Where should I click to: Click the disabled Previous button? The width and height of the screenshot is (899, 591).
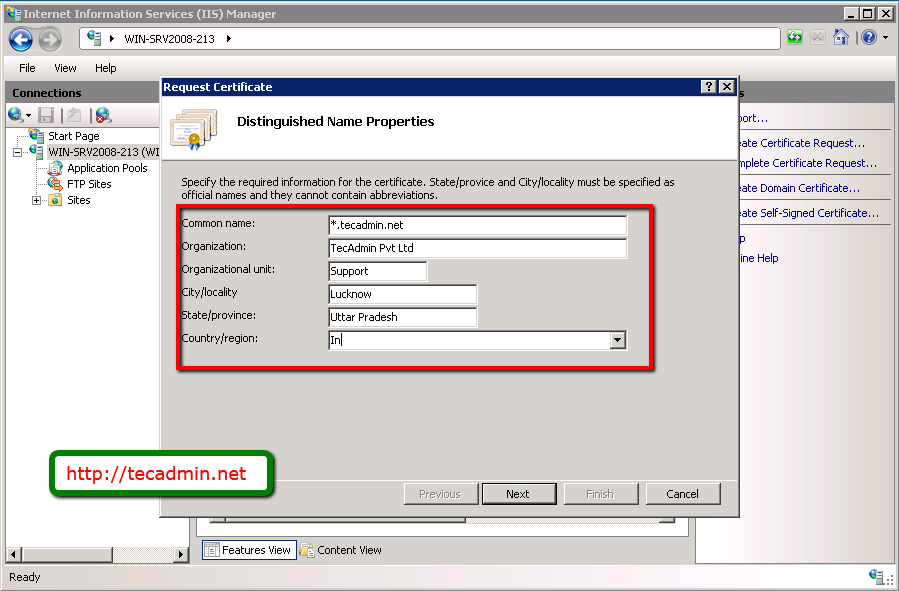click(x=440, y=494)
